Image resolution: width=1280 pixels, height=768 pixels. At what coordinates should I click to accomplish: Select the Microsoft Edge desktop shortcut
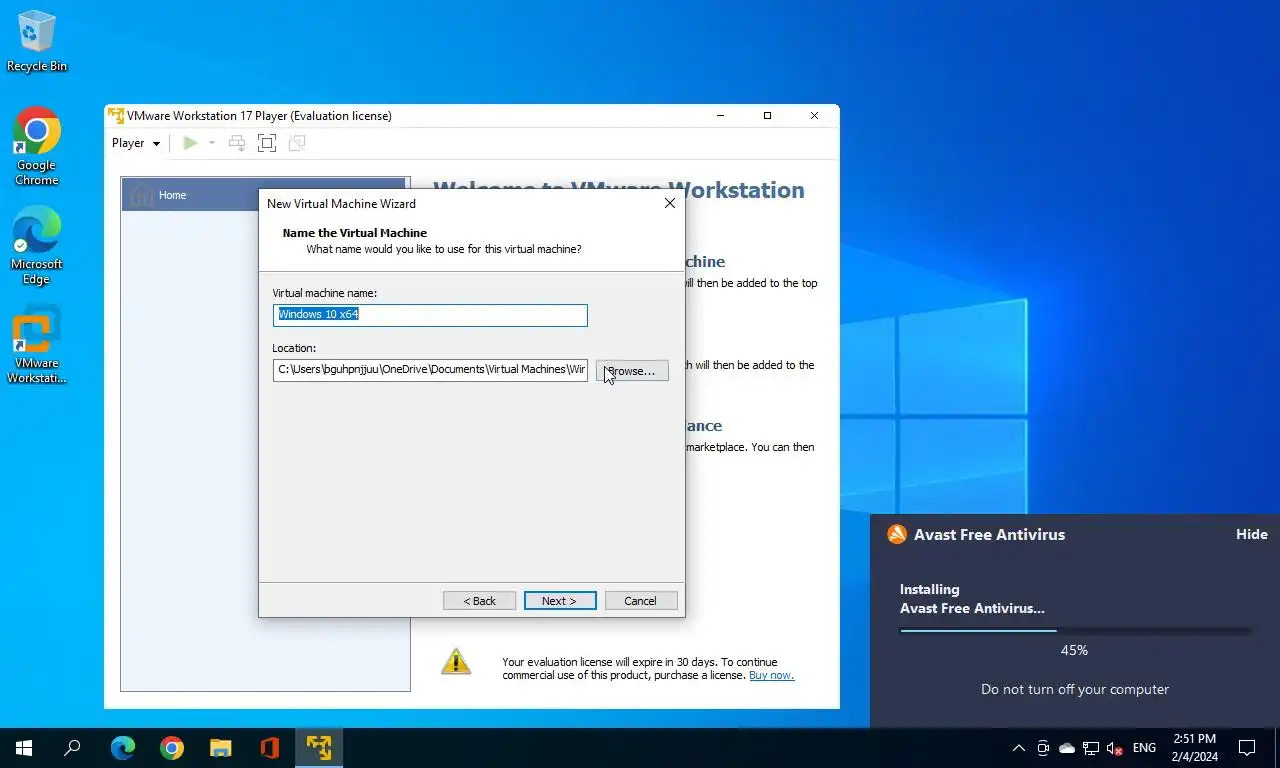37,246
